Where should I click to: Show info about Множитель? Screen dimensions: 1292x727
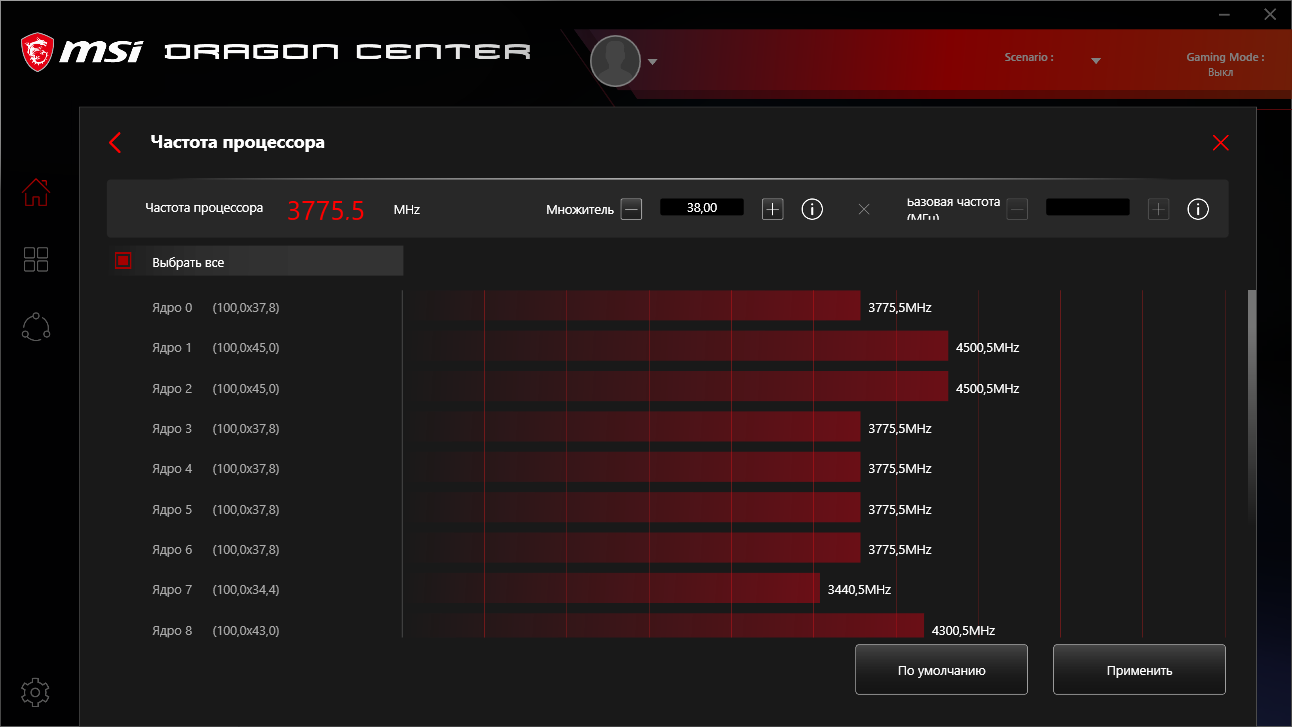(x=812, y=209)
